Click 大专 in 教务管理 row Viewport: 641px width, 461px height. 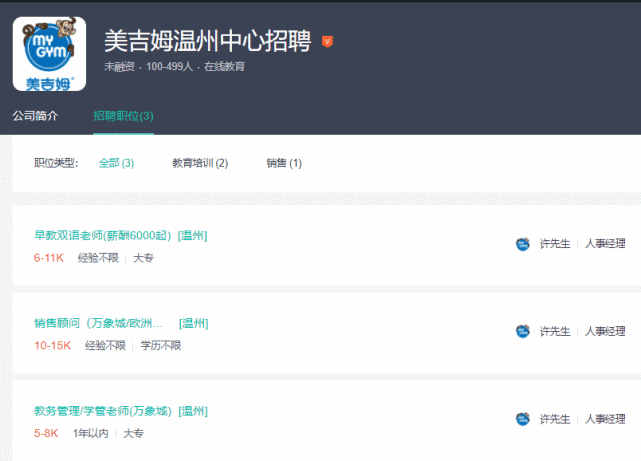tap(134, 433)
